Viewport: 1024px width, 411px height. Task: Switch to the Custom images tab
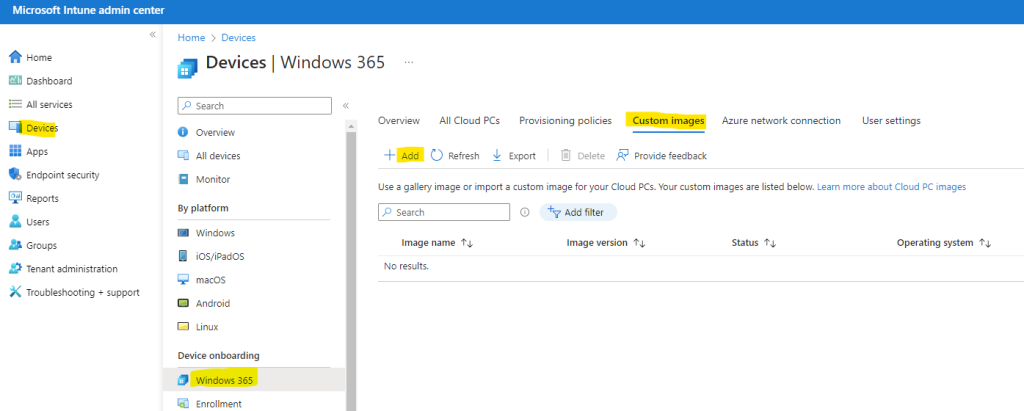click(x=669, y=121)
